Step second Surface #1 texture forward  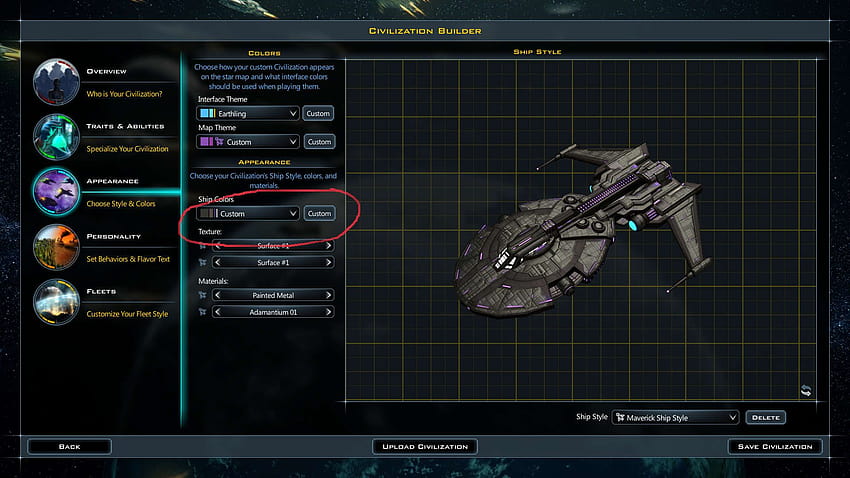tap(328, 262)
